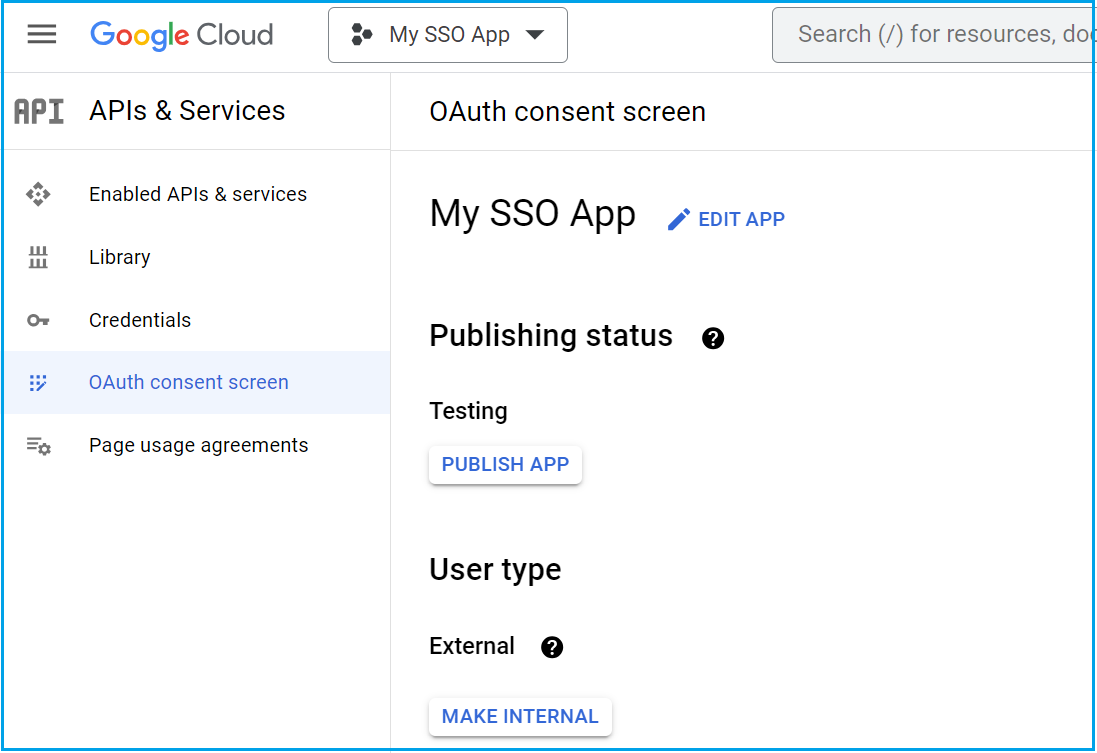The width and height of the screenshot is (1097, 753).
Task: Click the PUBLISH APP button
Action: pos(505,464)
